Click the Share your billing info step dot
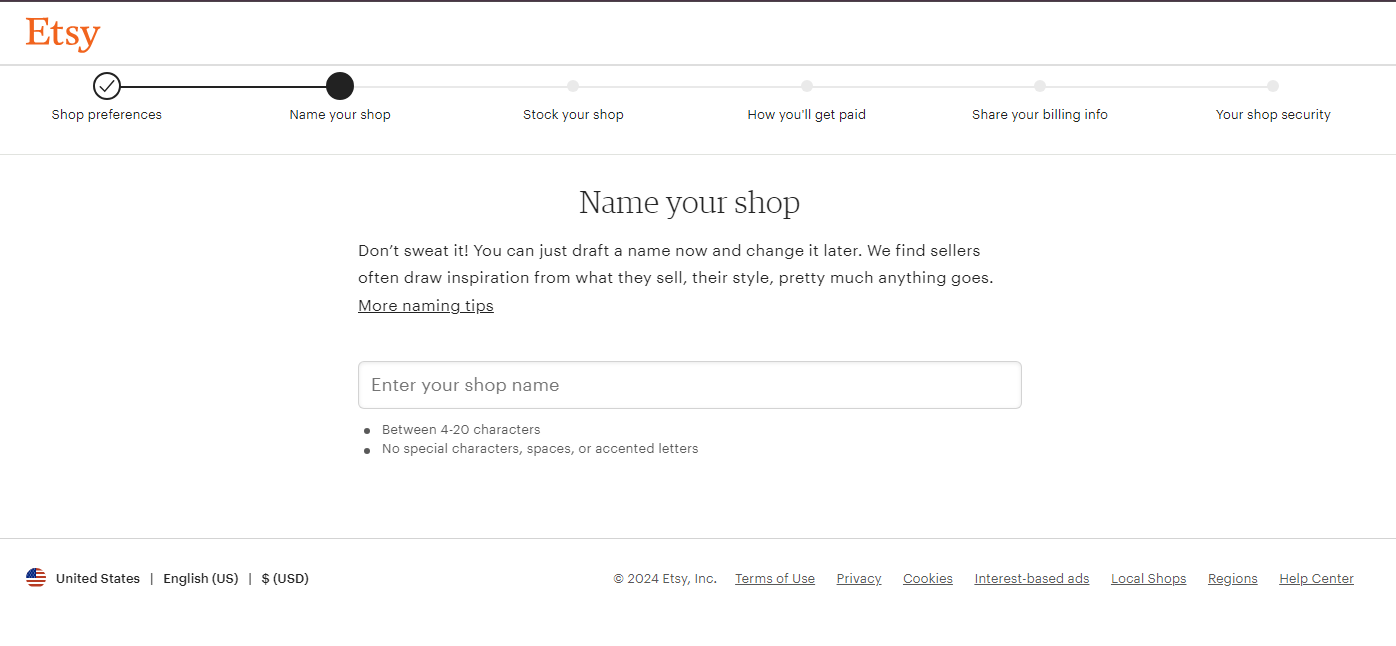This screenshot has width=1396, height=646. point(1040,86)
